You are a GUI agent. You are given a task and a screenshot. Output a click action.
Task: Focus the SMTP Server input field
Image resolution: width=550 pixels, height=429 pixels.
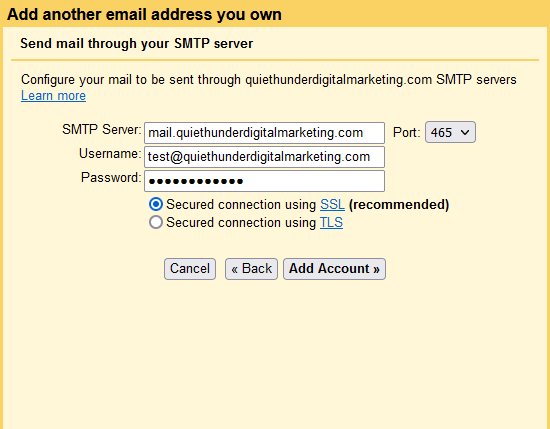264,133
